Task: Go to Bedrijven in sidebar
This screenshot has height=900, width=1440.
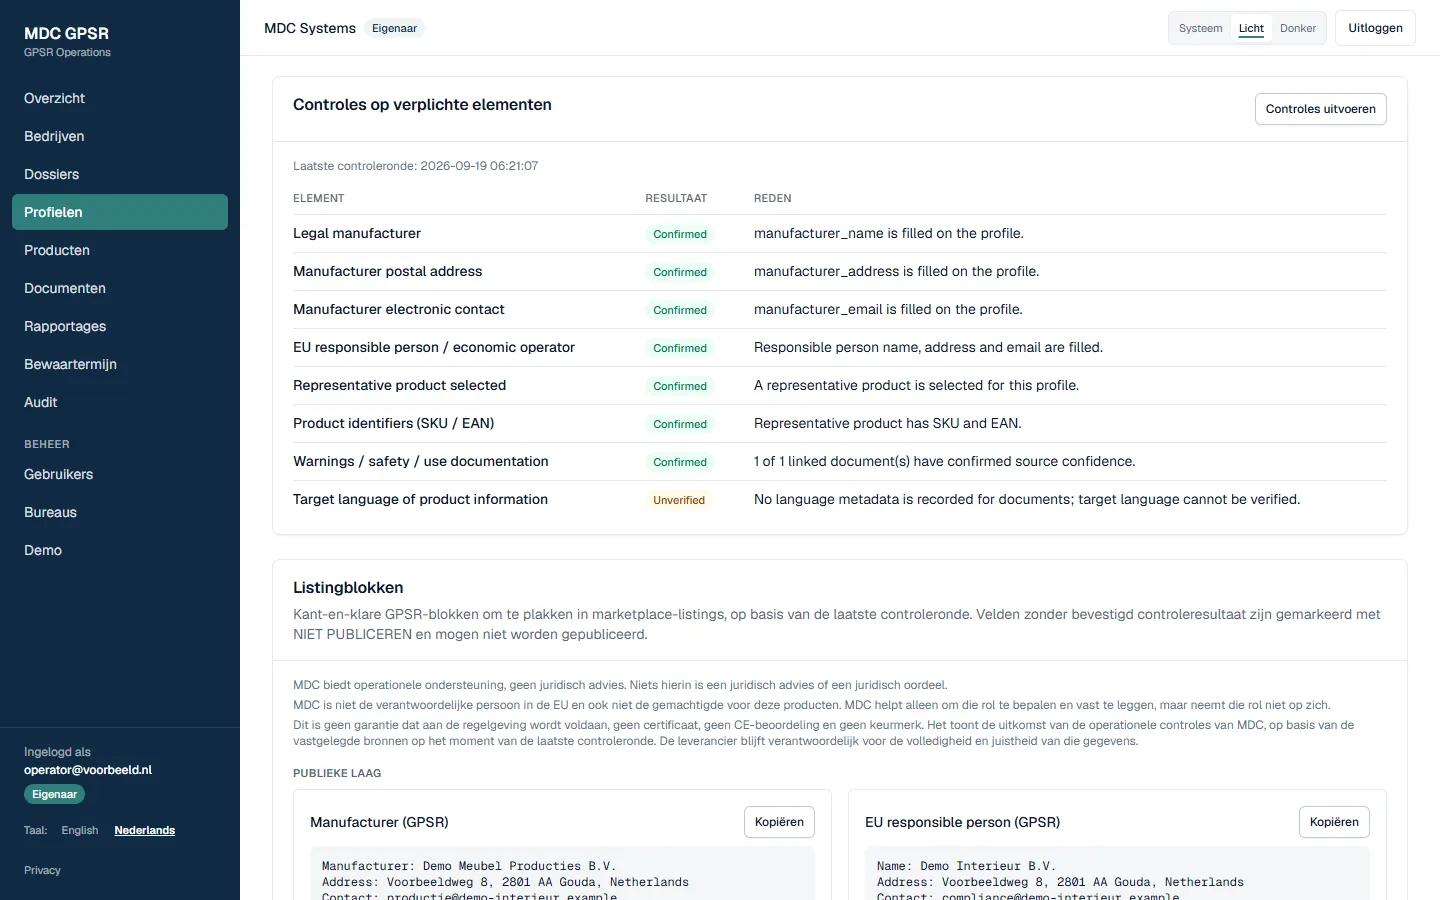Action: click(x=120, y=136)
